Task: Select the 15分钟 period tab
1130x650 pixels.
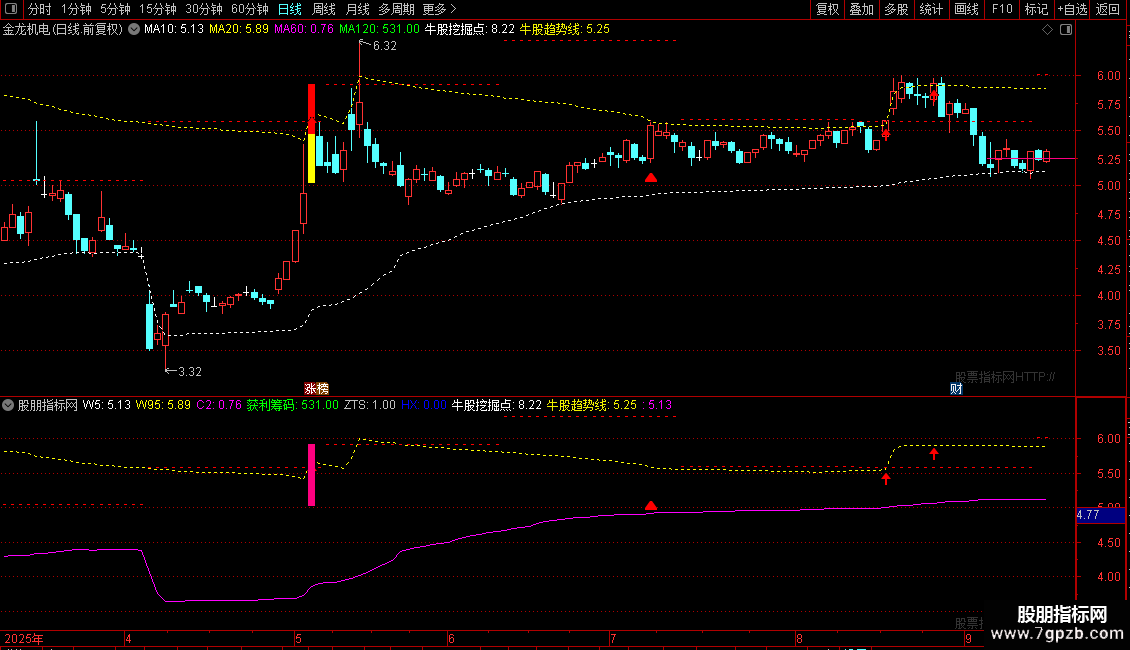Action: pos(157,9)
